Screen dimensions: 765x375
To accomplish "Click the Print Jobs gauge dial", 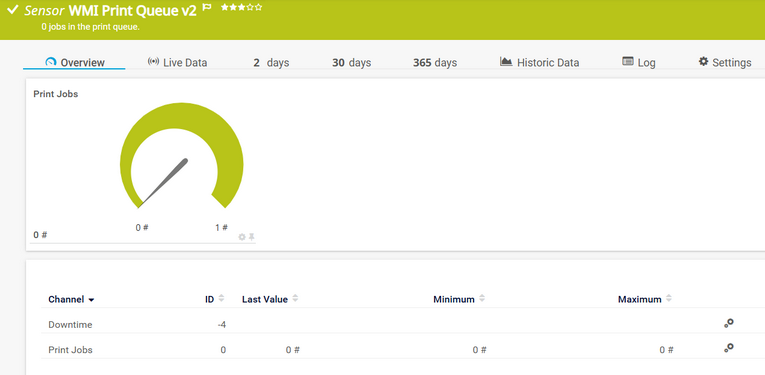I will click(181, 156).
